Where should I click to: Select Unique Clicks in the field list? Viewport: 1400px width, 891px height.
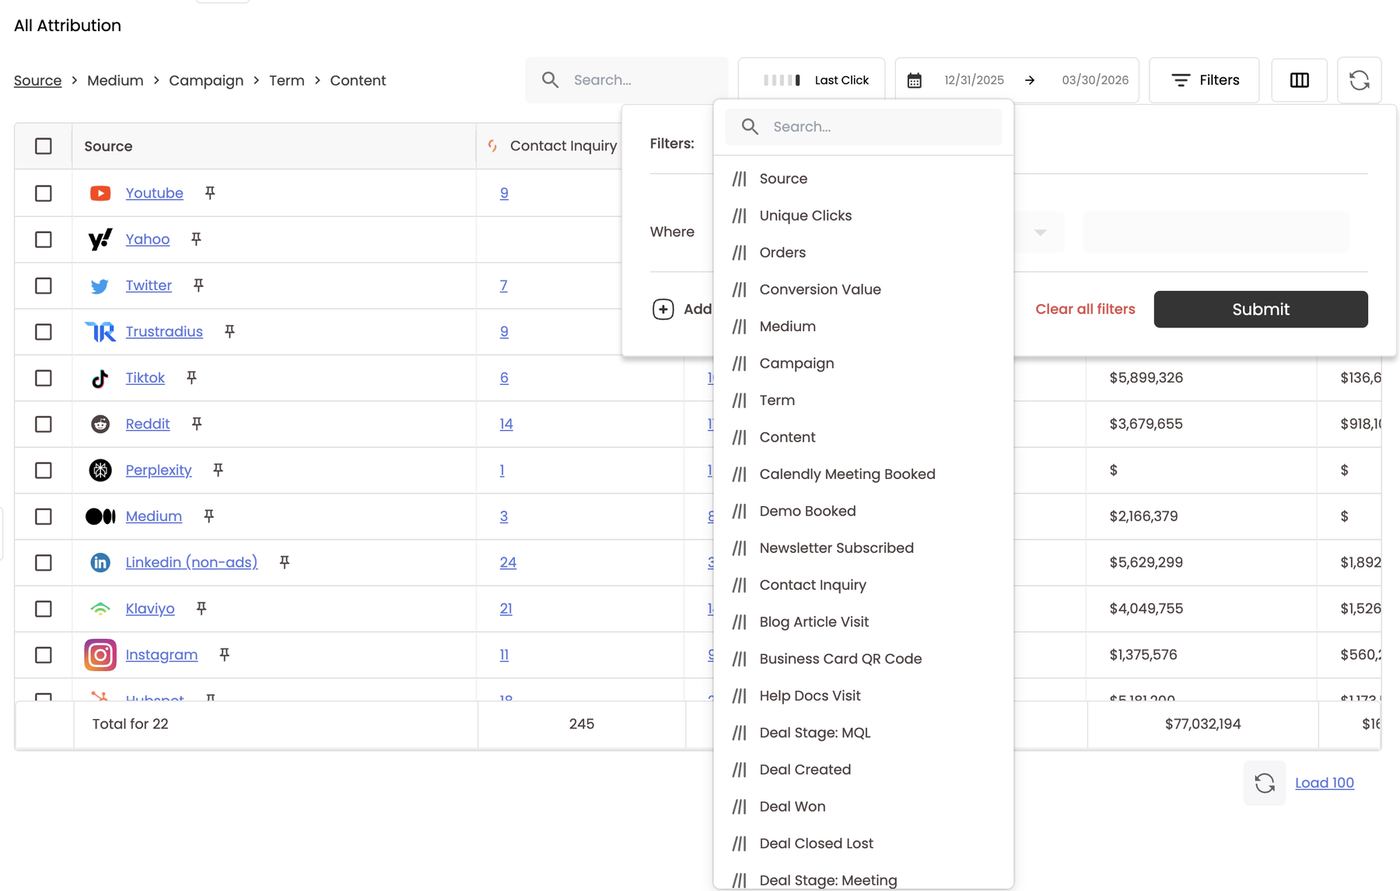[x=863, y=215]
